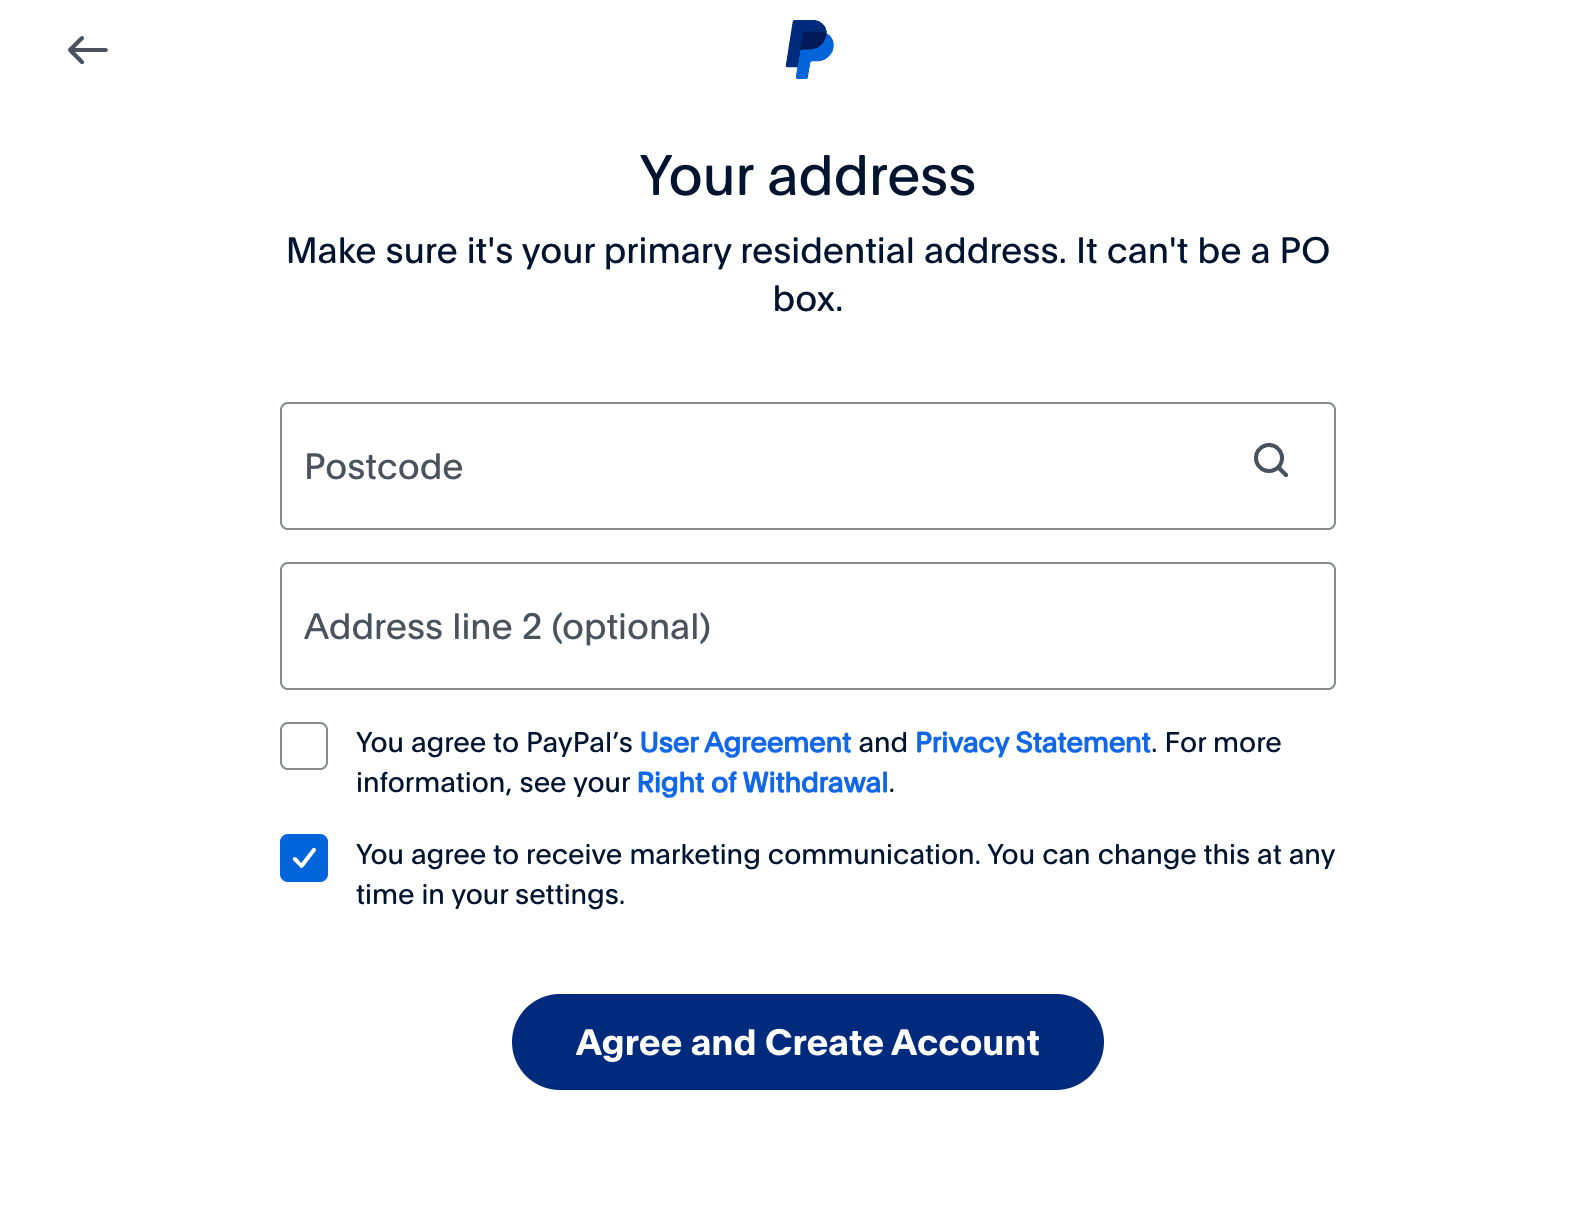This screenshot has width=1592, height=1210.
Task: Click the "time in your settings" text
Action: [x=490, y=895]
